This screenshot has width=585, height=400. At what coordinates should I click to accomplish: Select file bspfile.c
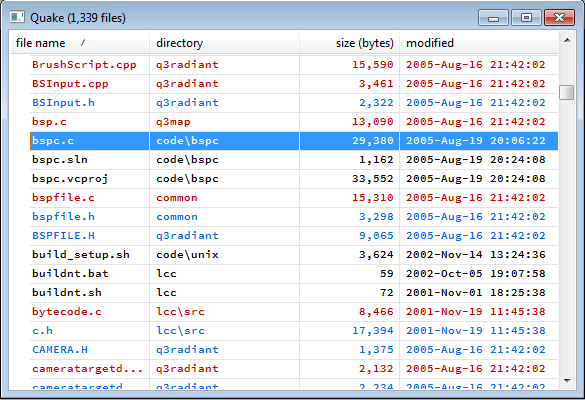63,198
